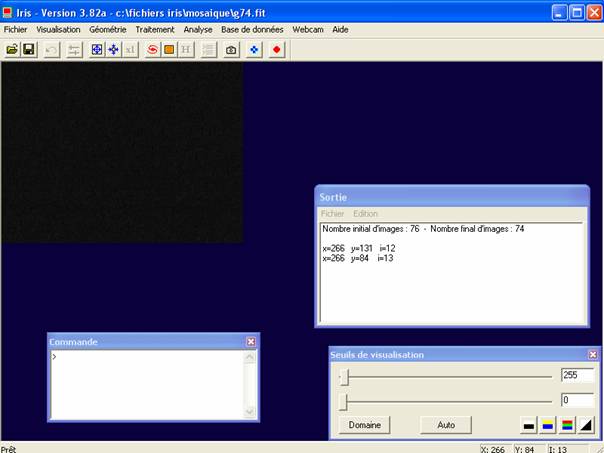Open the Traitement menu
This screenshot has width=604, height=453.
pyautogui.click(x=155, y=30)
